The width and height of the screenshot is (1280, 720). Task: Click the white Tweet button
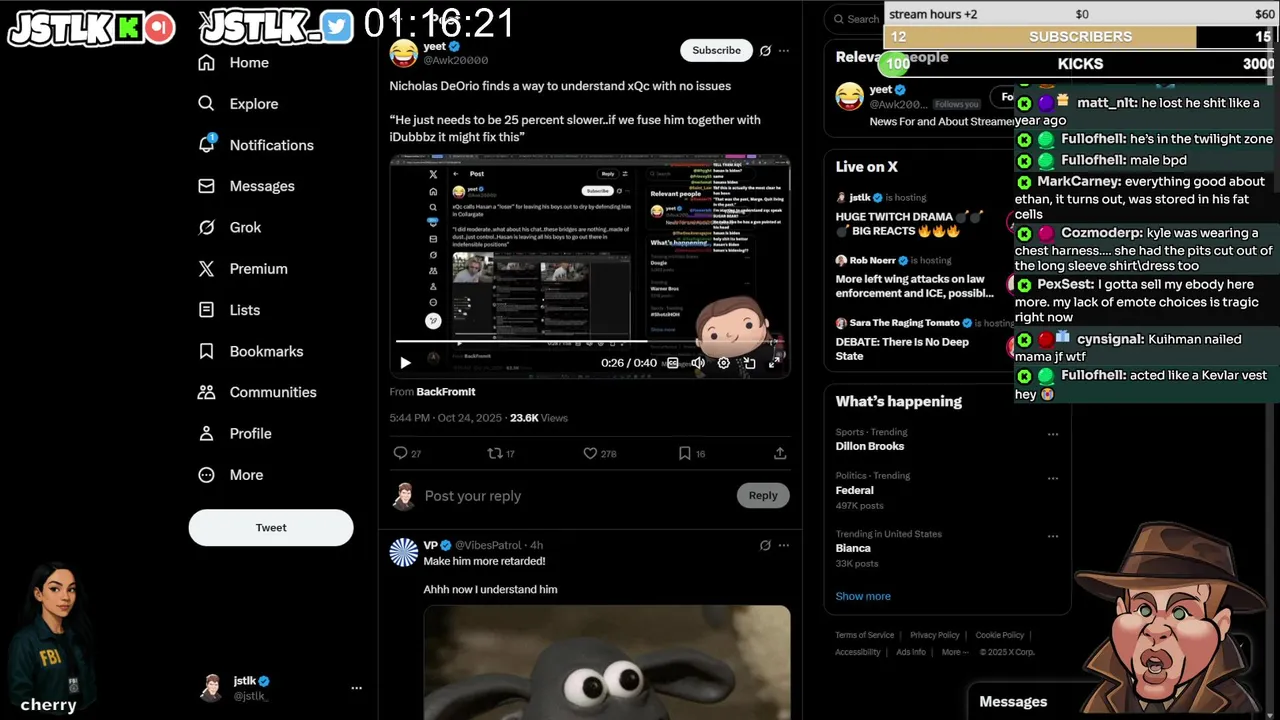(x=271, y=528)
